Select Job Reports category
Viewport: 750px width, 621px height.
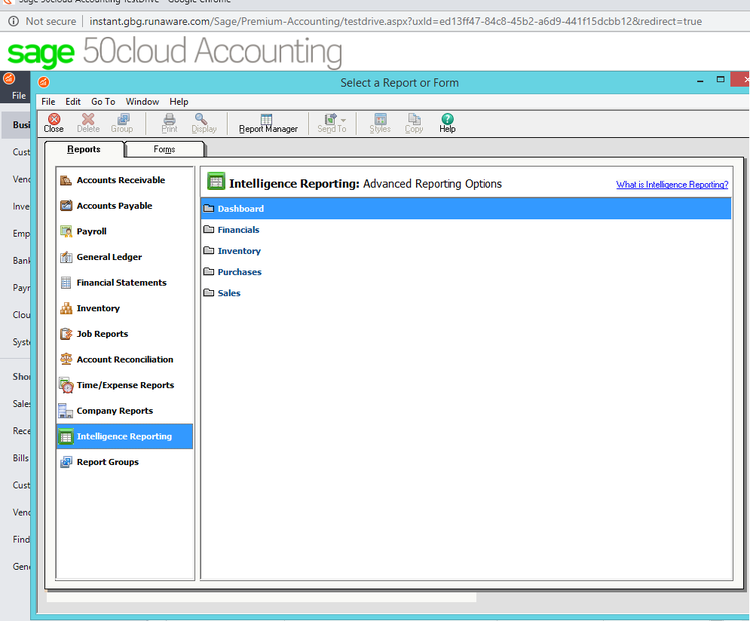pyautogui.click(x=125, y=334)
